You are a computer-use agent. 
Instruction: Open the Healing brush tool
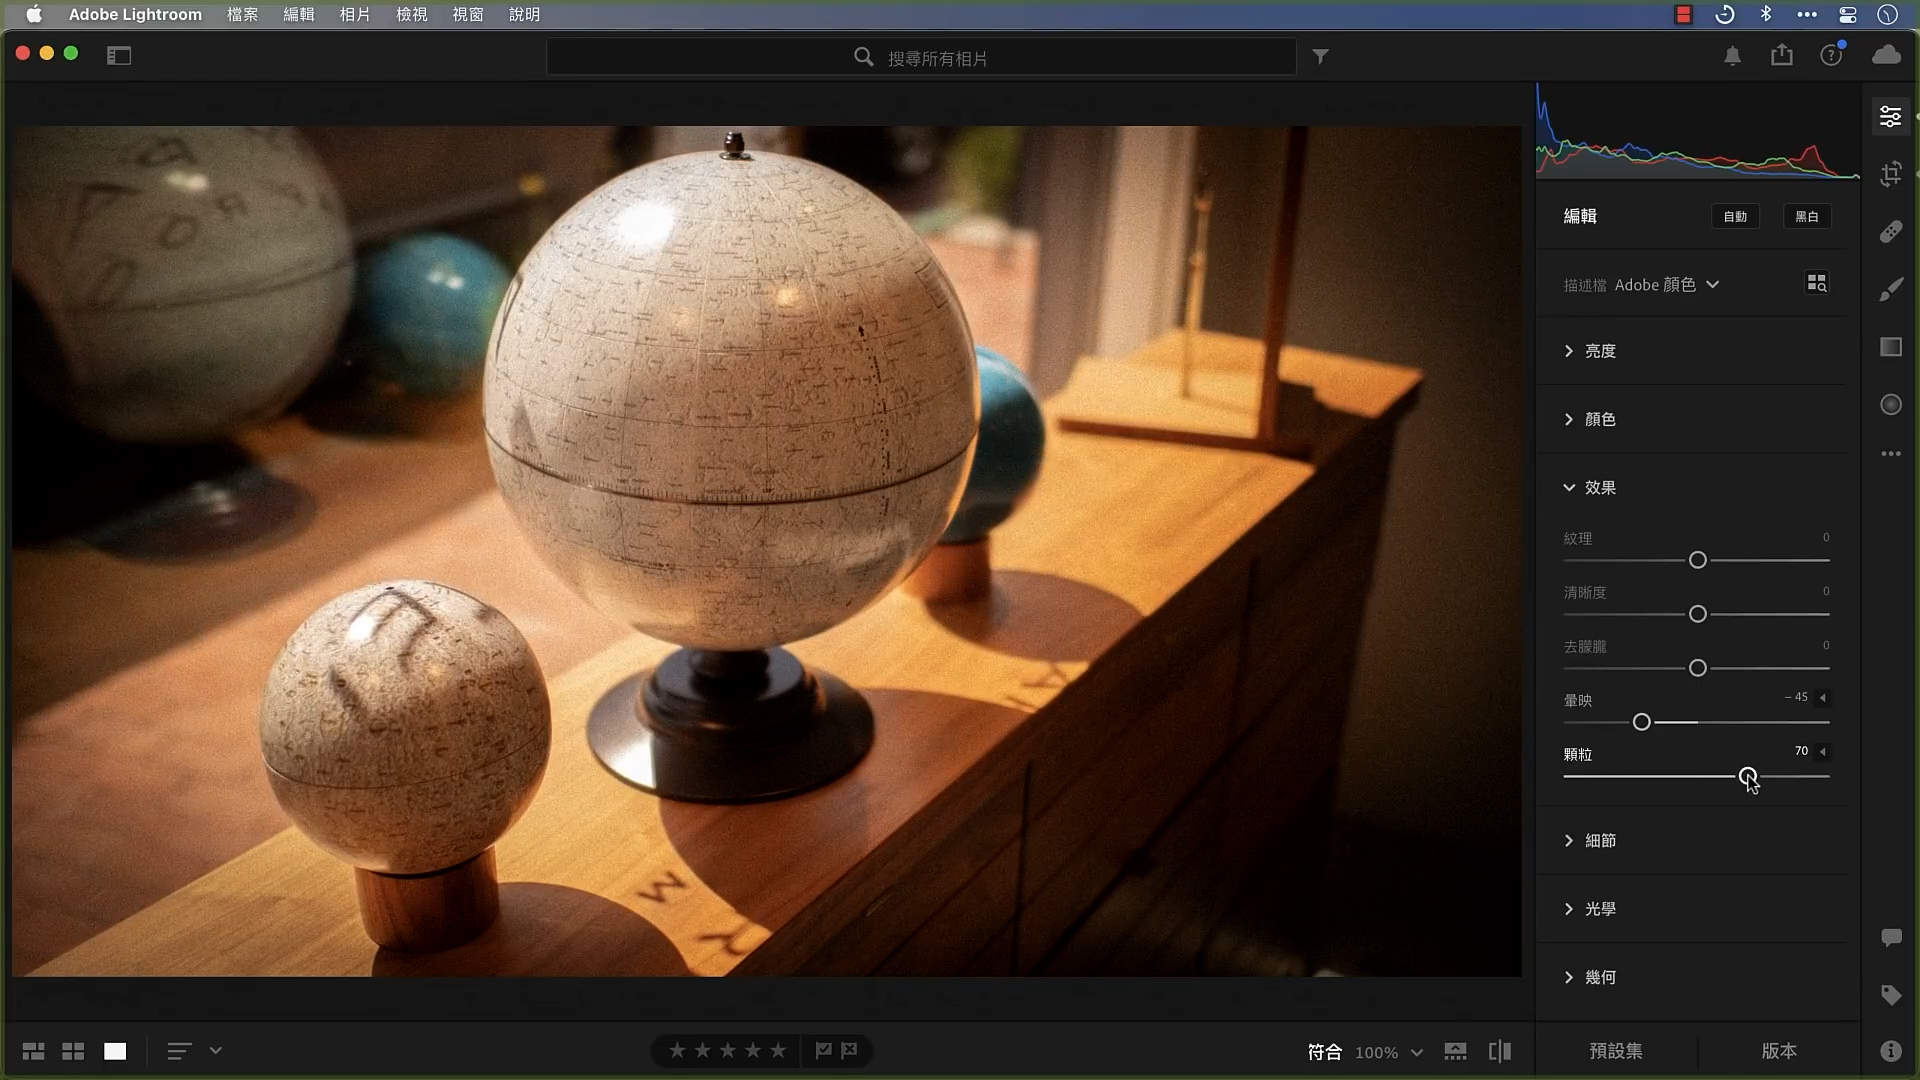click(1891, 232)
